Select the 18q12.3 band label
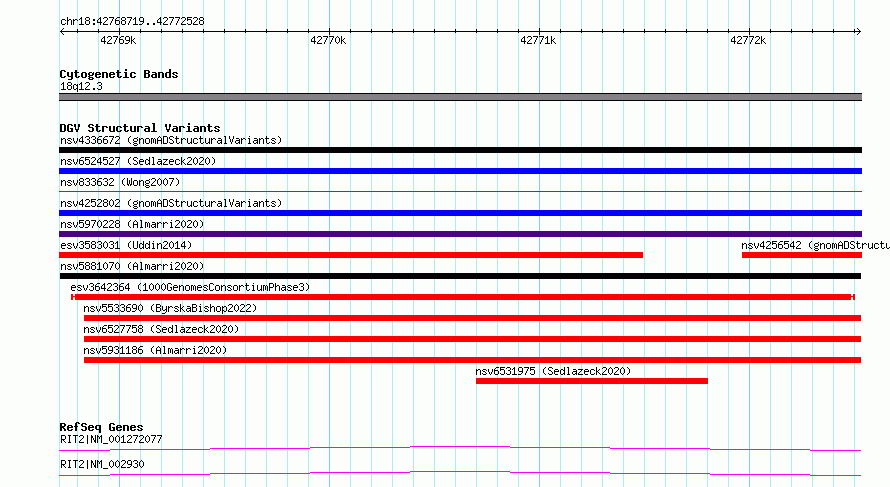This screenshot has width=890, height=487. [x=81, y=86]
